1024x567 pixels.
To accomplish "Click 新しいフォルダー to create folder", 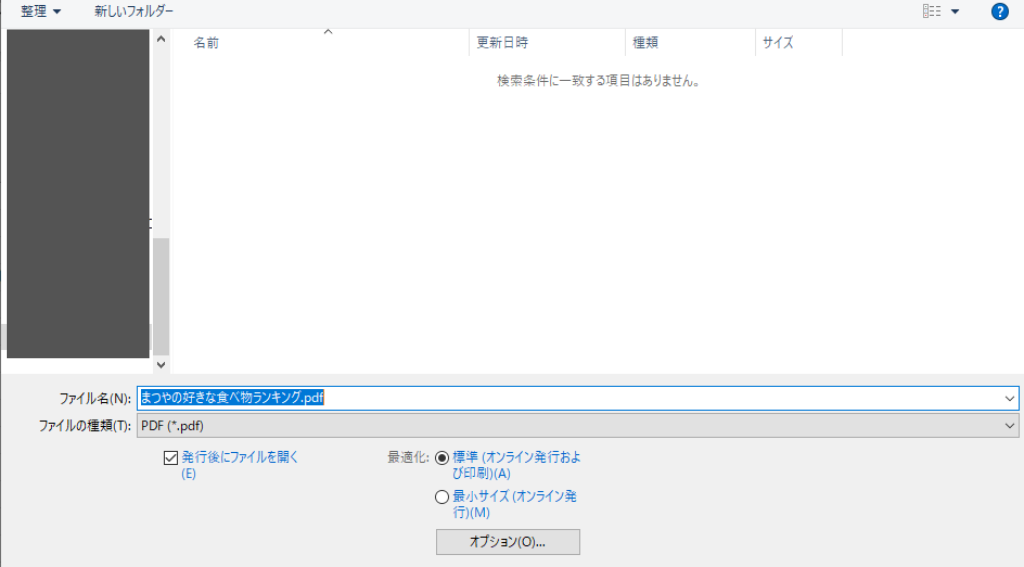I will click(133, 11).
